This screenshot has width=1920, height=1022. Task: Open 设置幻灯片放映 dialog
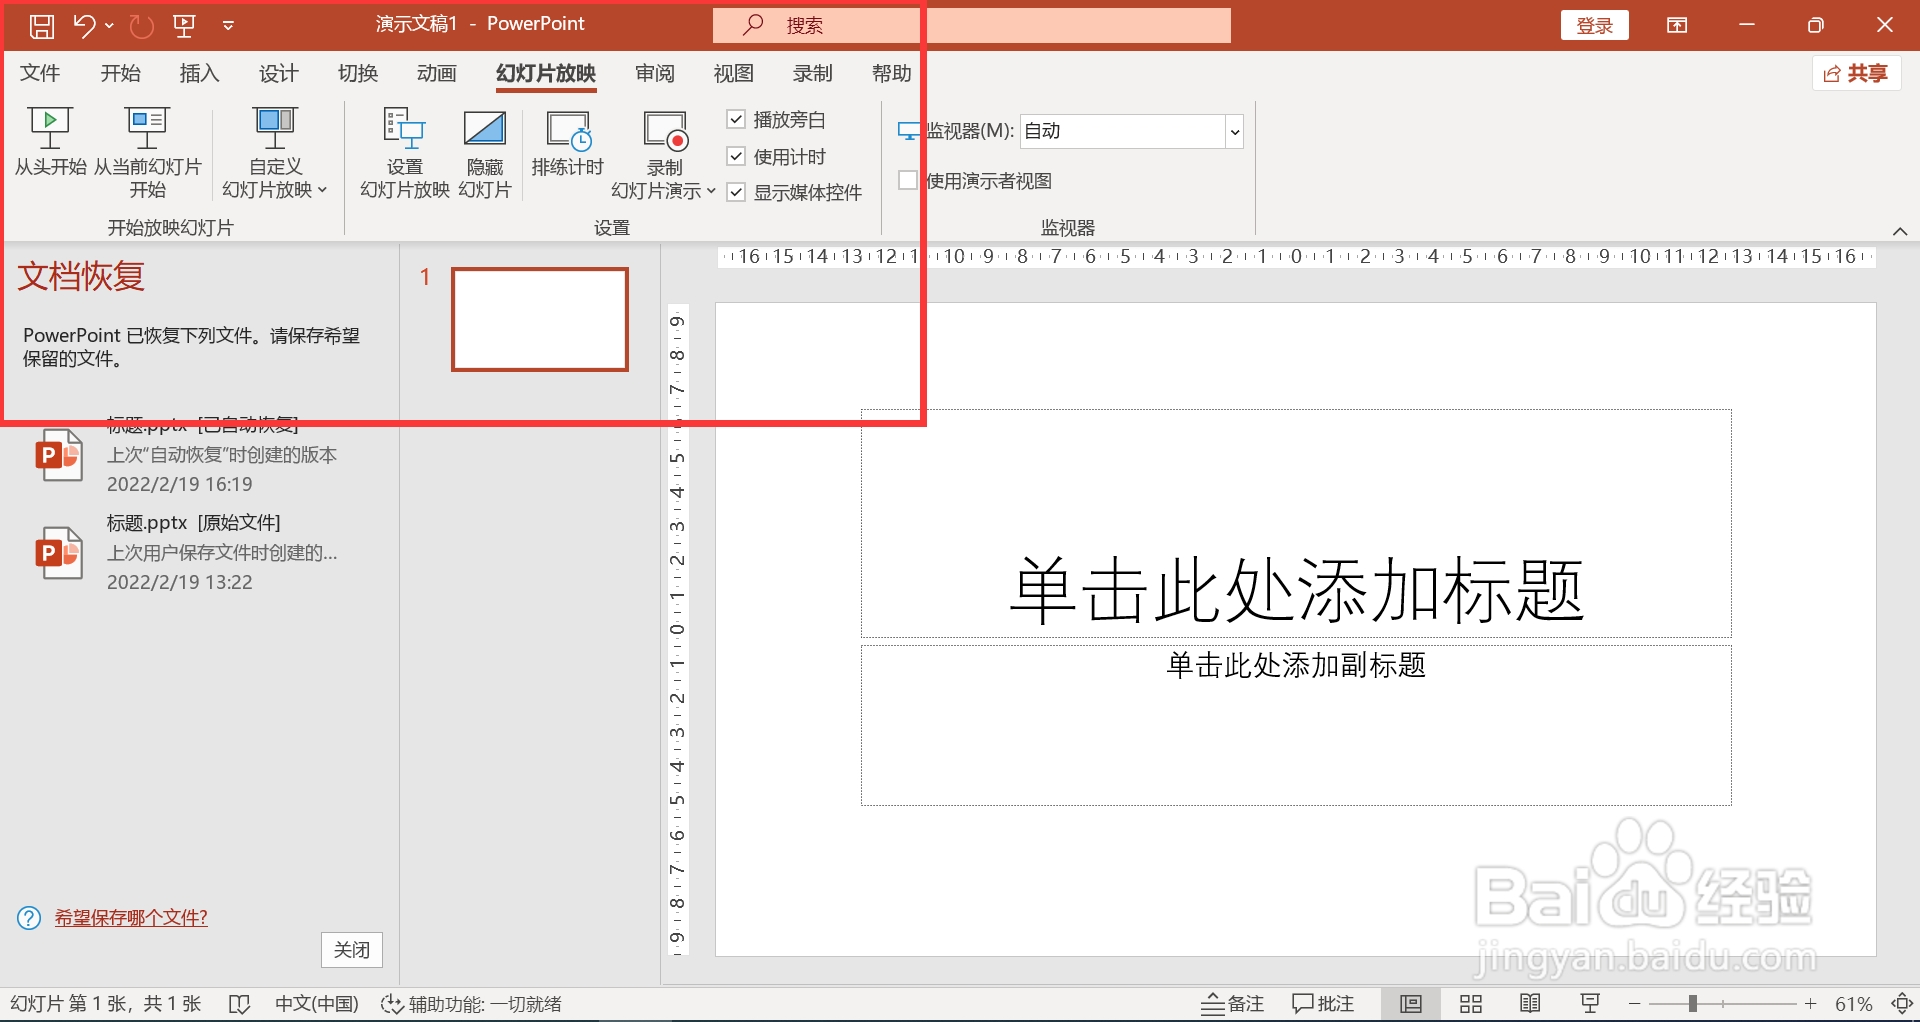click(405, 152)
